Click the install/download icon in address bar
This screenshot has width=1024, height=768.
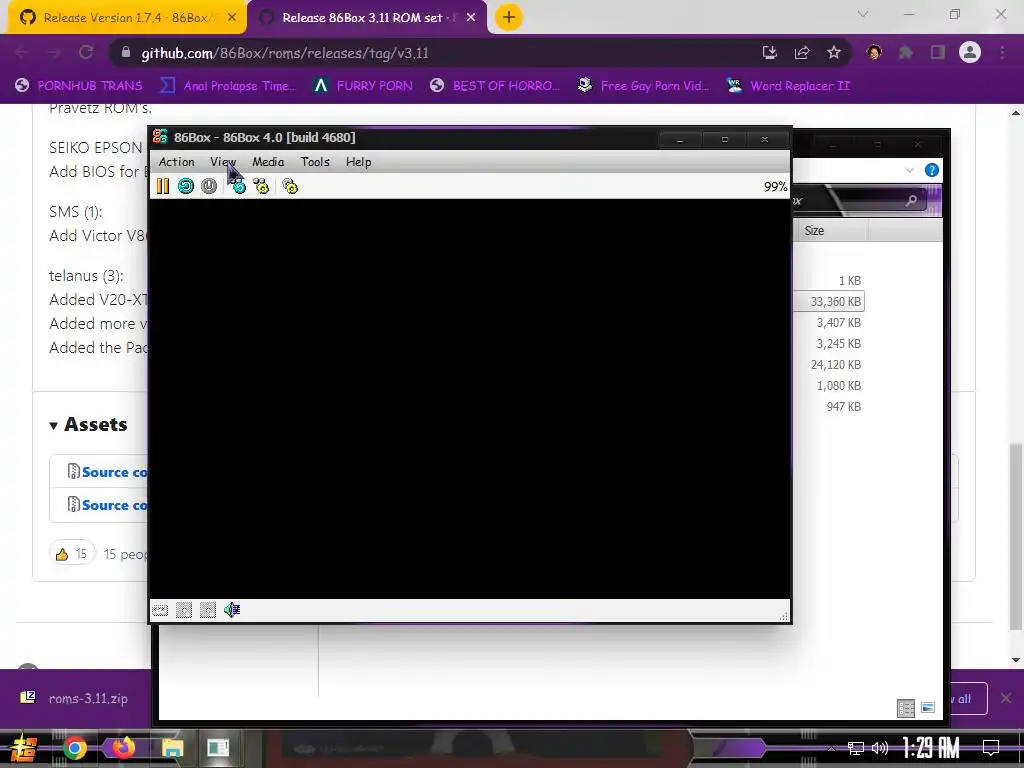[x=770, y=53]
